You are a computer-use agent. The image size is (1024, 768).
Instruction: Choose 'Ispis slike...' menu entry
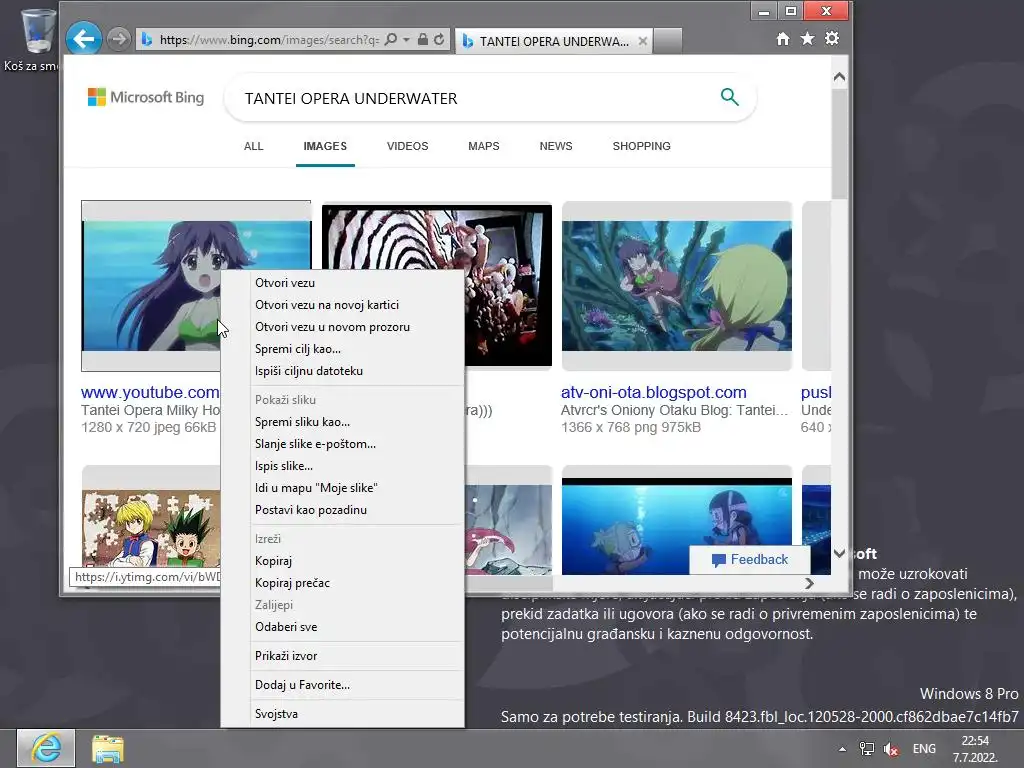click(x=342, y=466)
